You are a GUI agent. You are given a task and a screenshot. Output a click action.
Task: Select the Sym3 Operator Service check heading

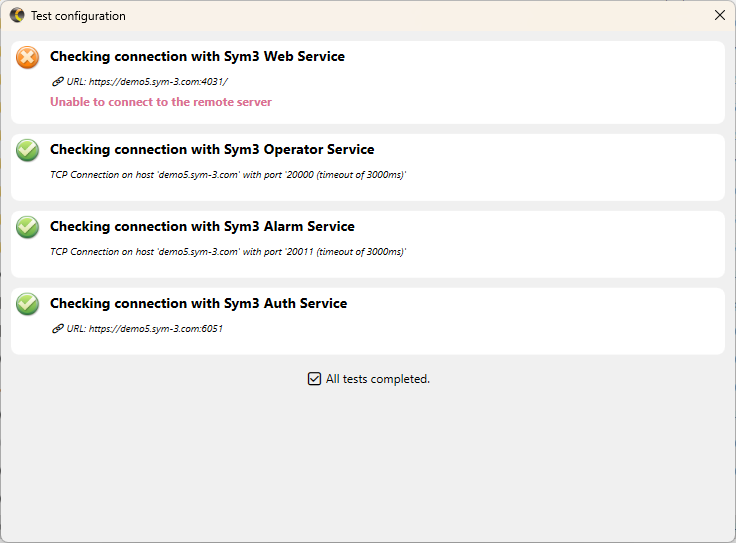point(212,150)
